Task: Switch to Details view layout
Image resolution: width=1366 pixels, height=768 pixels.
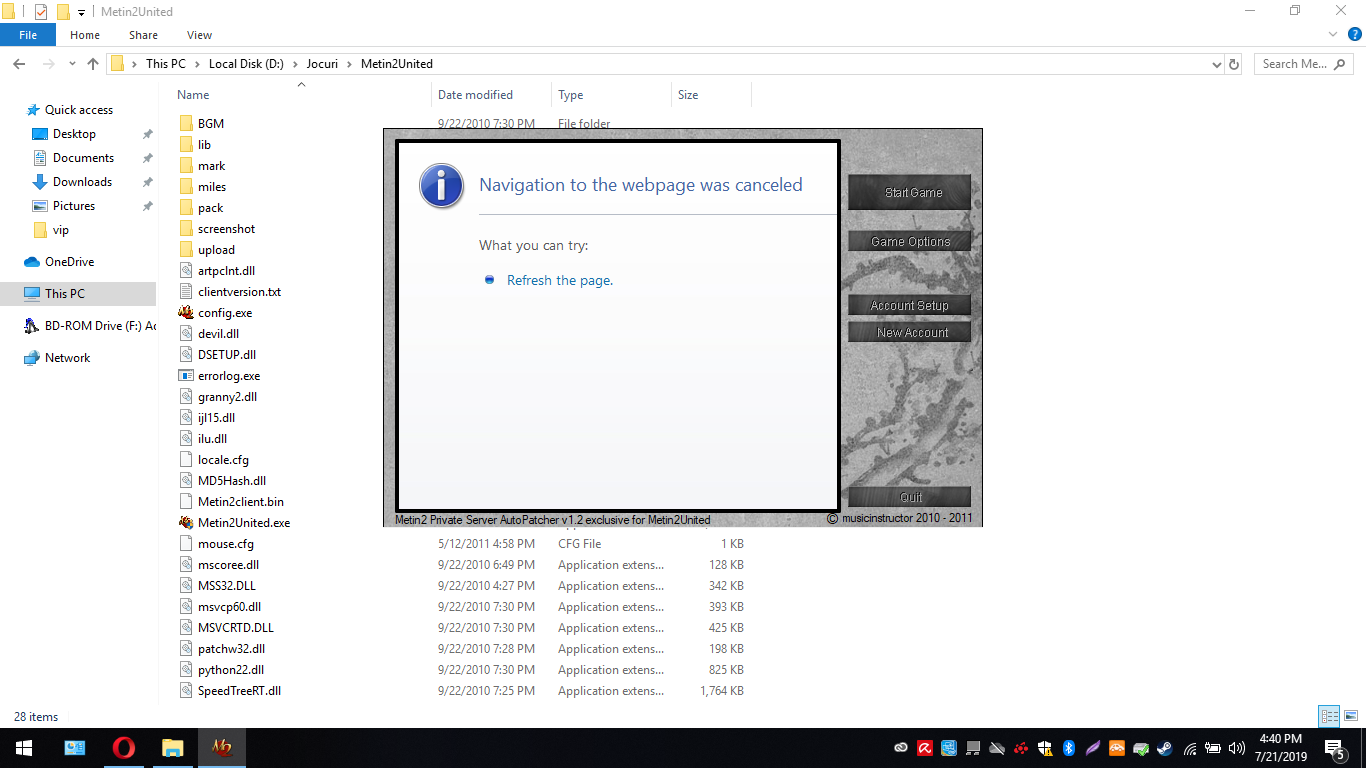Action: (1329, 716)
